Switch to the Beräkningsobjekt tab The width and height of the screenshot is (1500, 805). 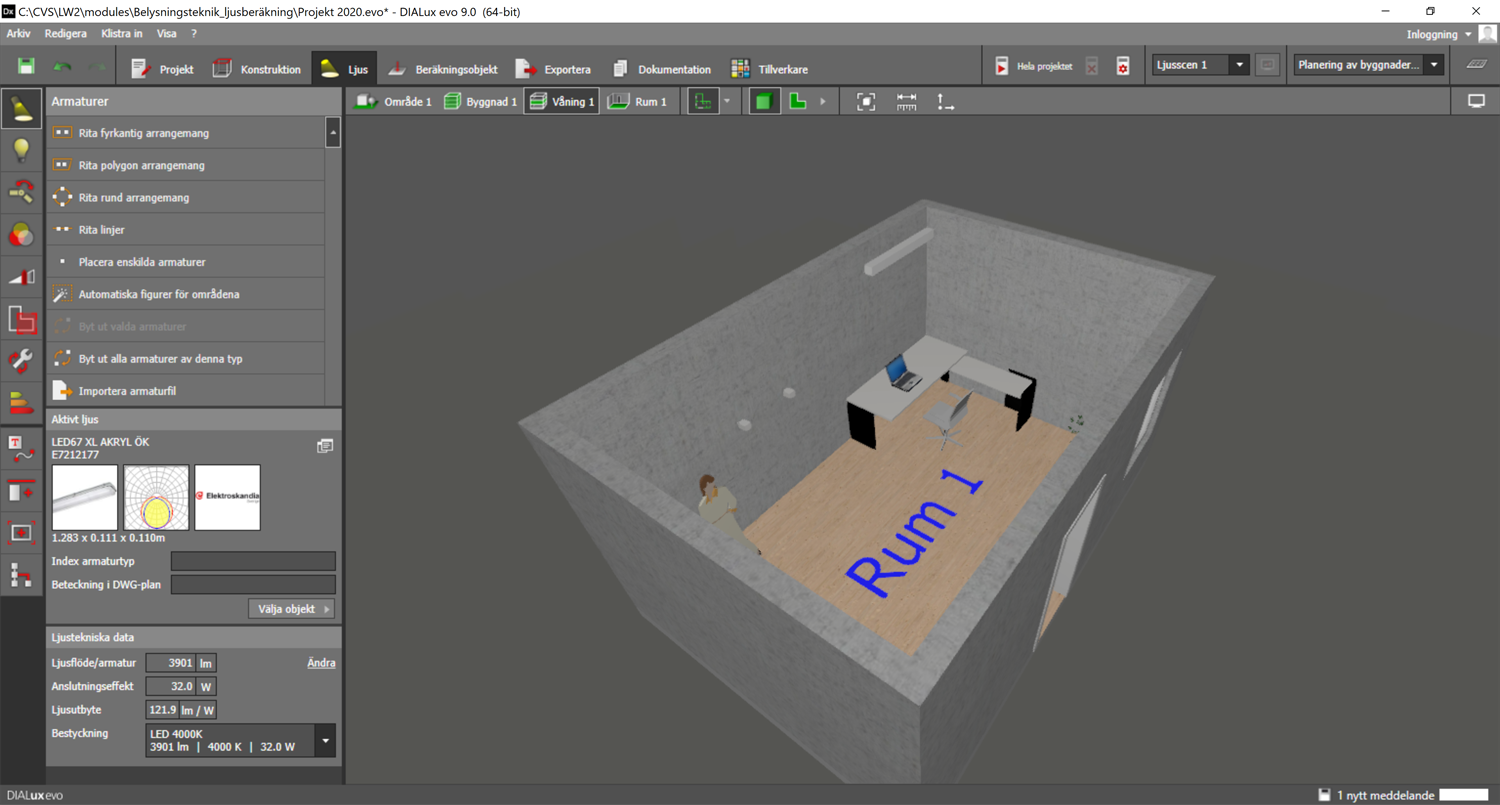pos(443,69)
